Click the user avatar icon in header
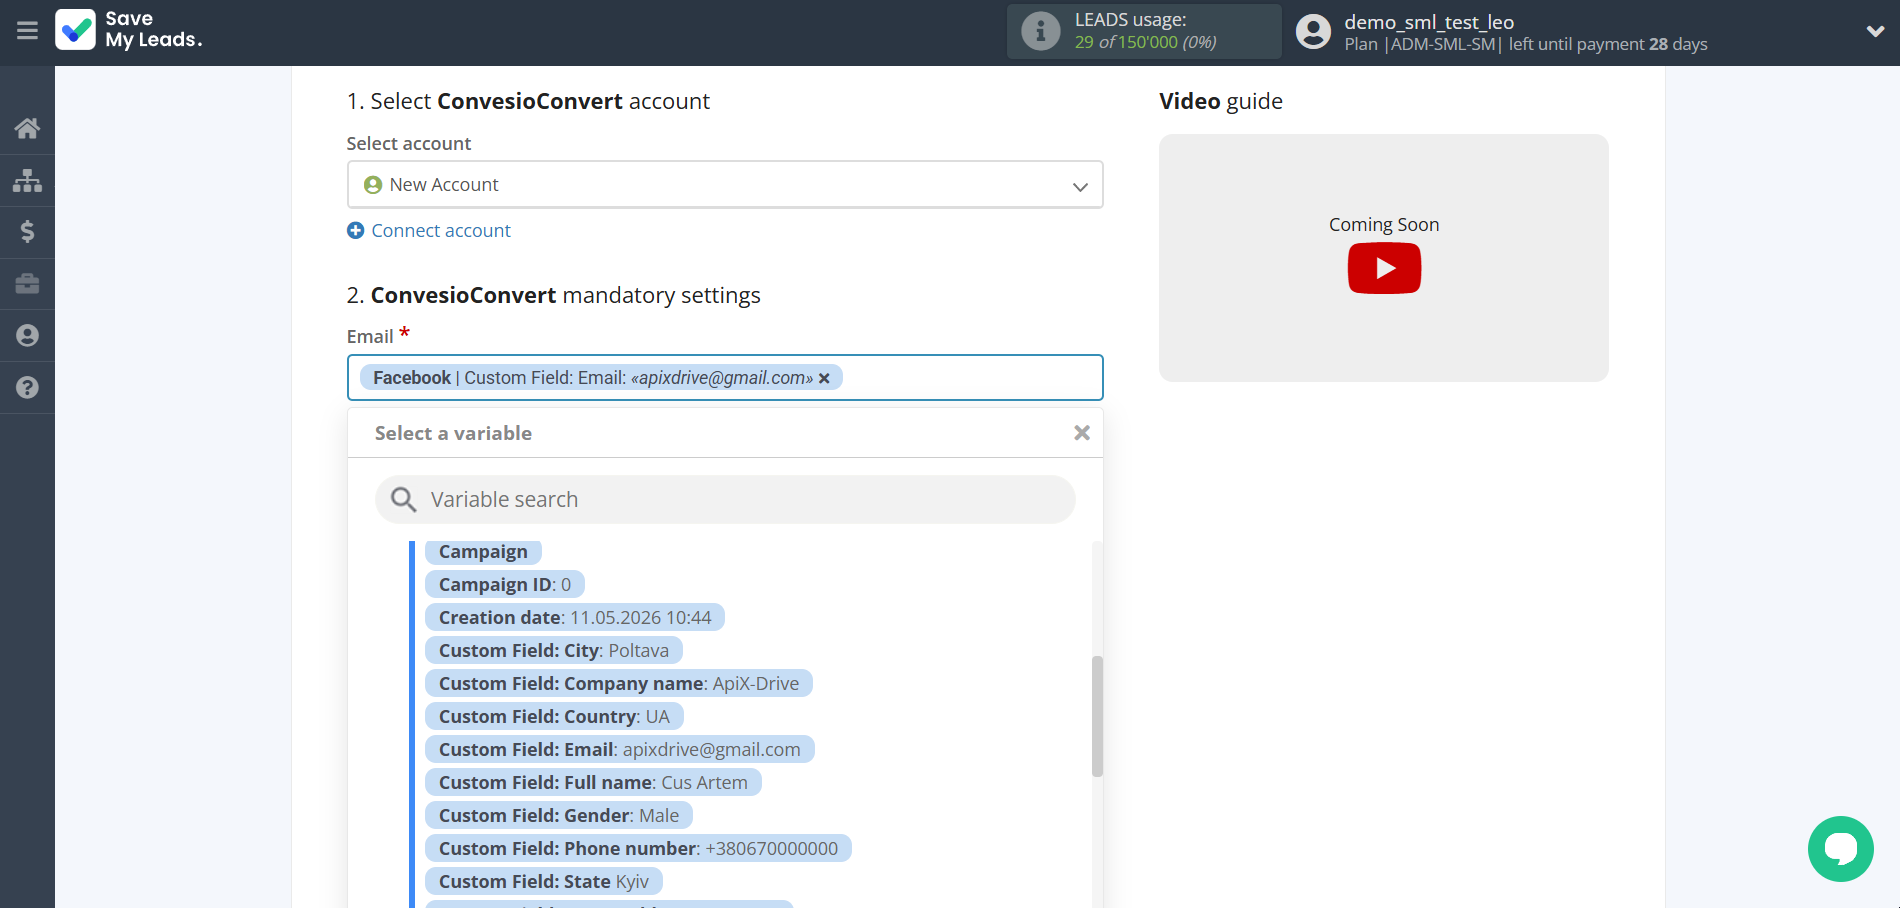1900x908 pixels. (1313, 31)
